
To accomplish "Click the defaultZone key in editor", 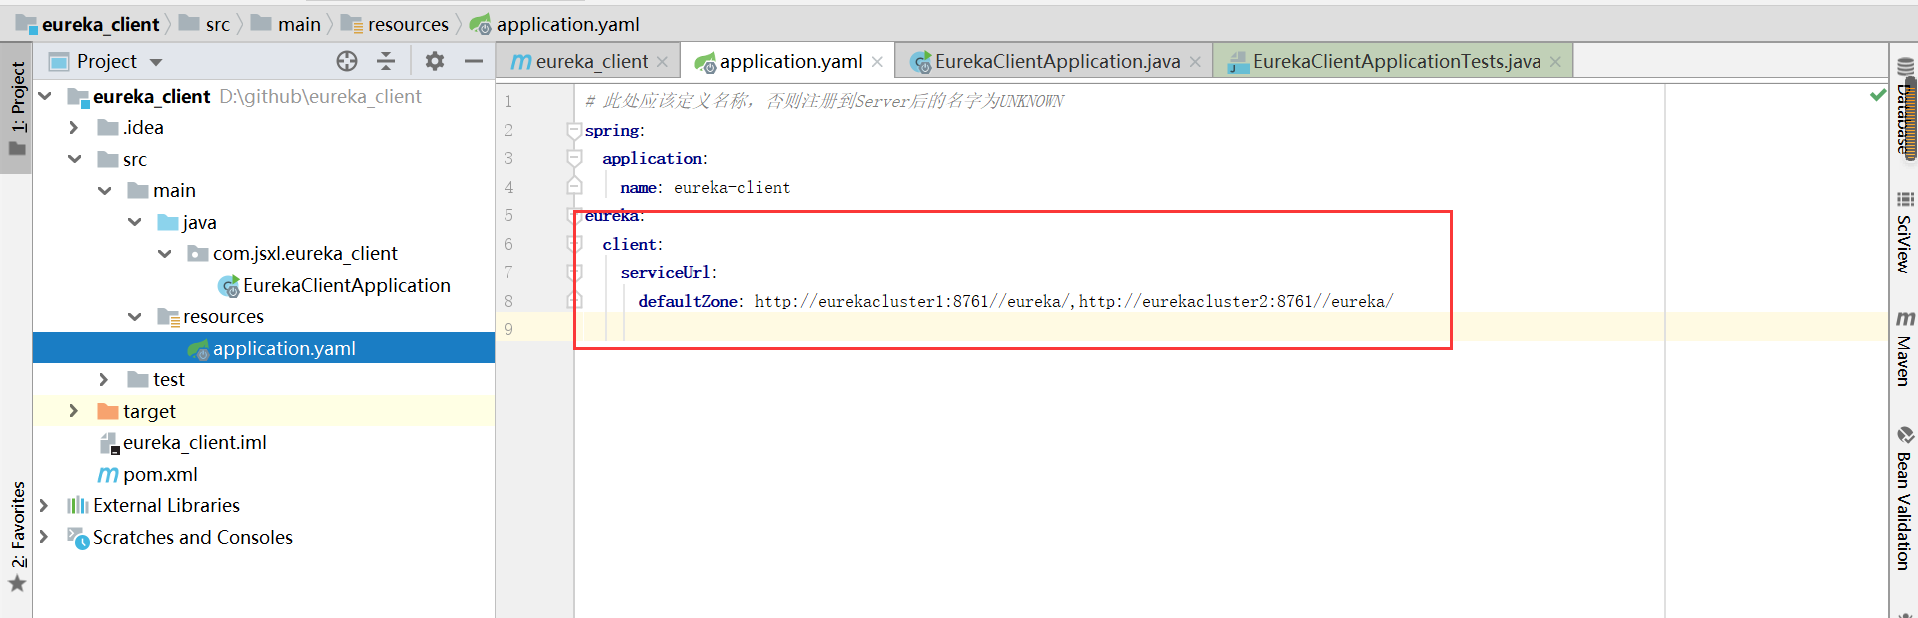I will point(688,301).
